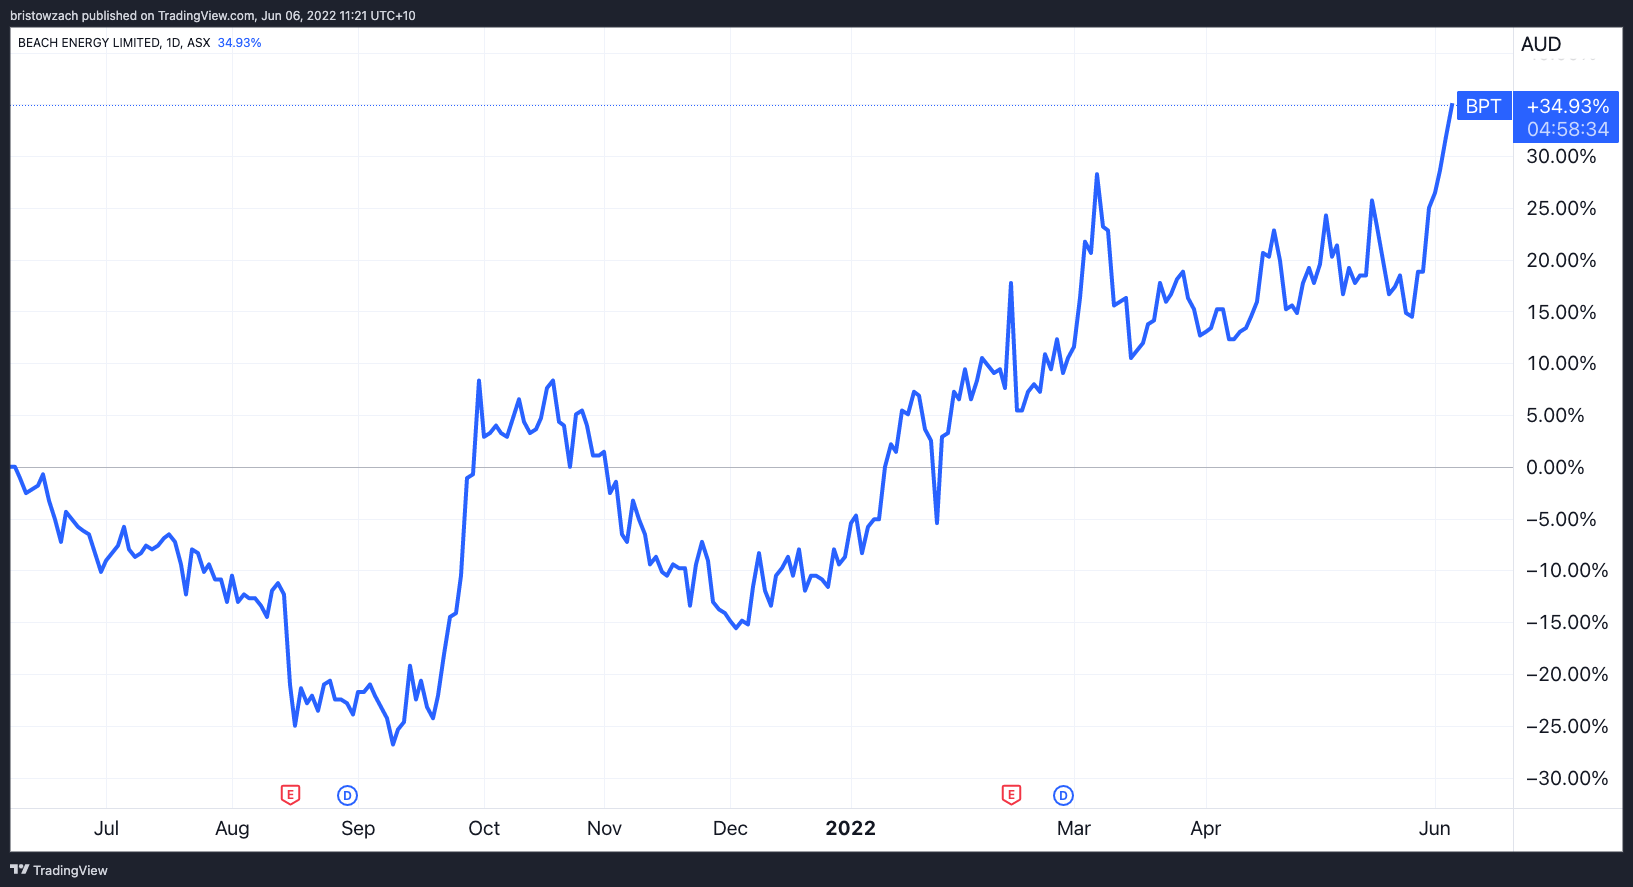Viewport: 1633px width, 887px height.
Task: Click the 25.00% axis label
Action: [1561, 208]
